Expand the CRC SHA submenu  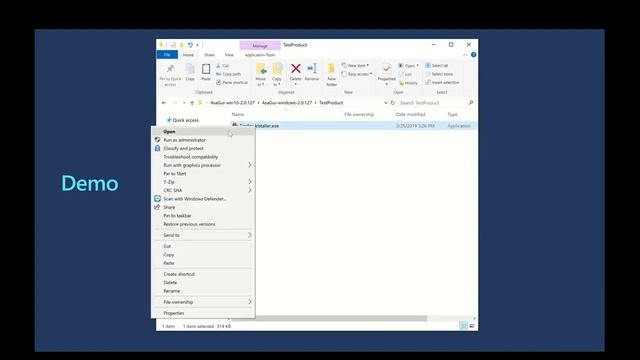coord(250,190)
